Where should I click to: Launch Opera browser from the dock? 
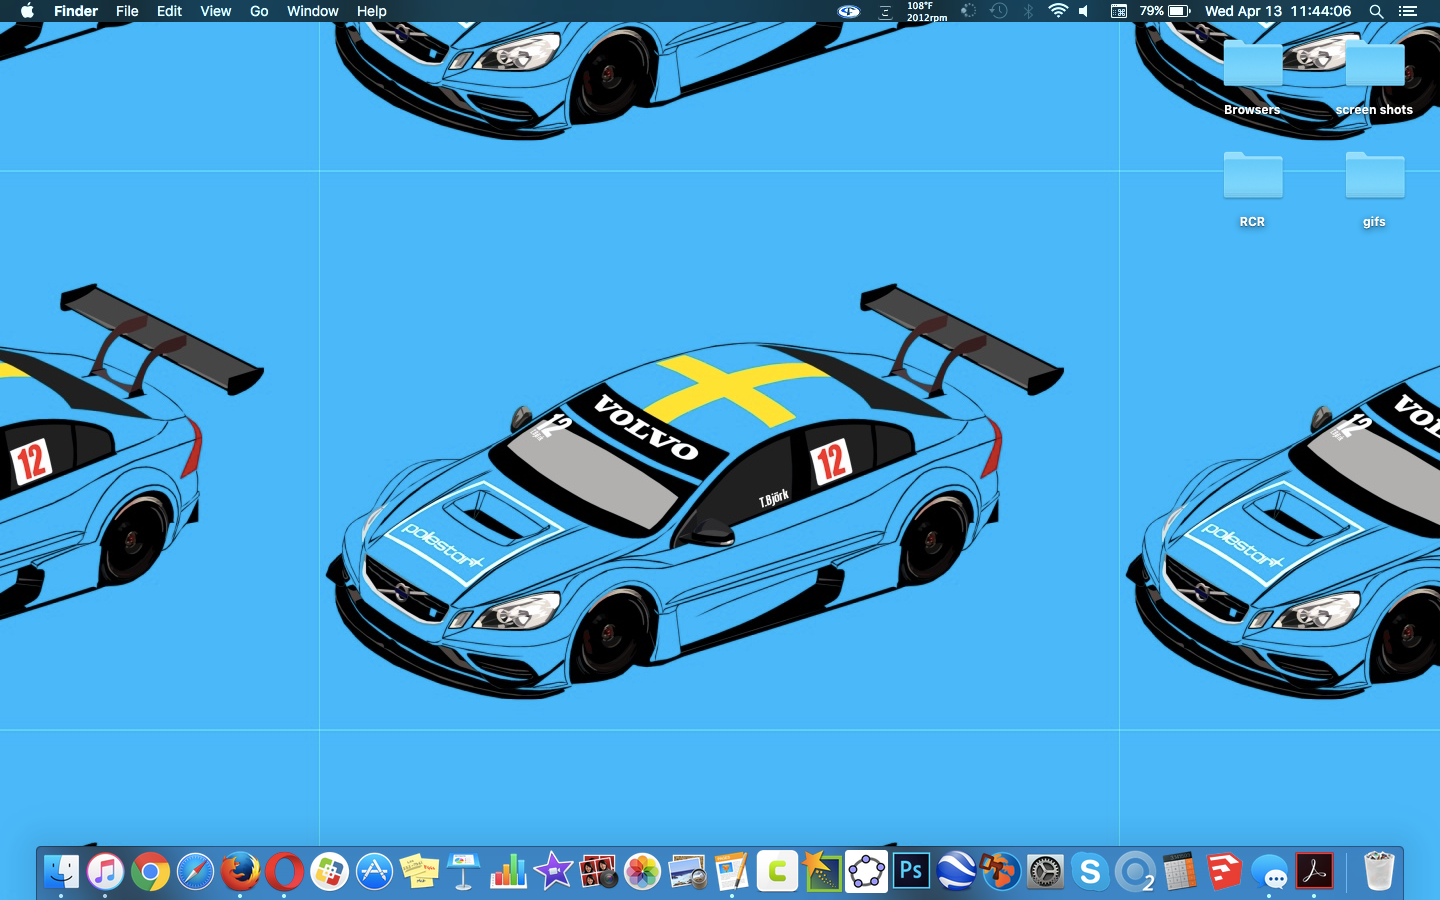coord(285,872)
